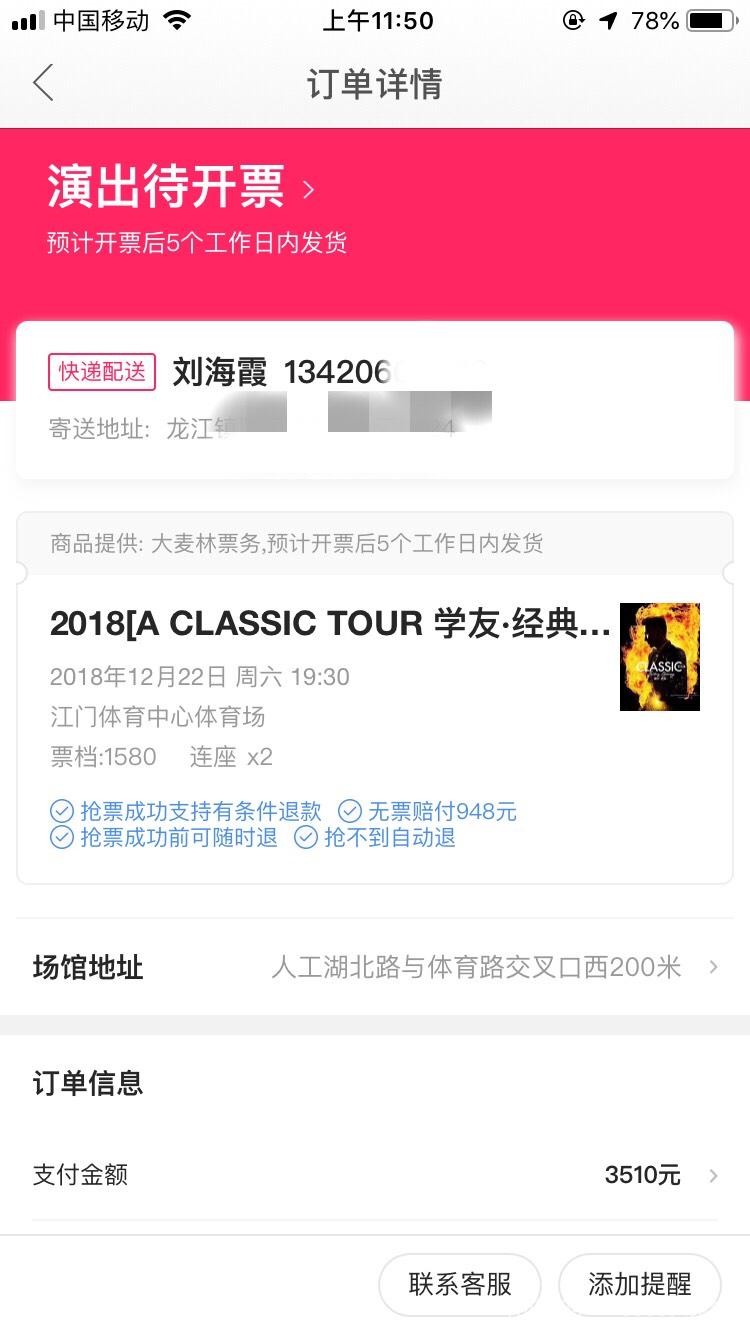This screenshot has width=750, height=1334.
Task: Tap the 抢票成功支持有条件退款 check icon
Action: pyautogui.click(x=62, y=811)
